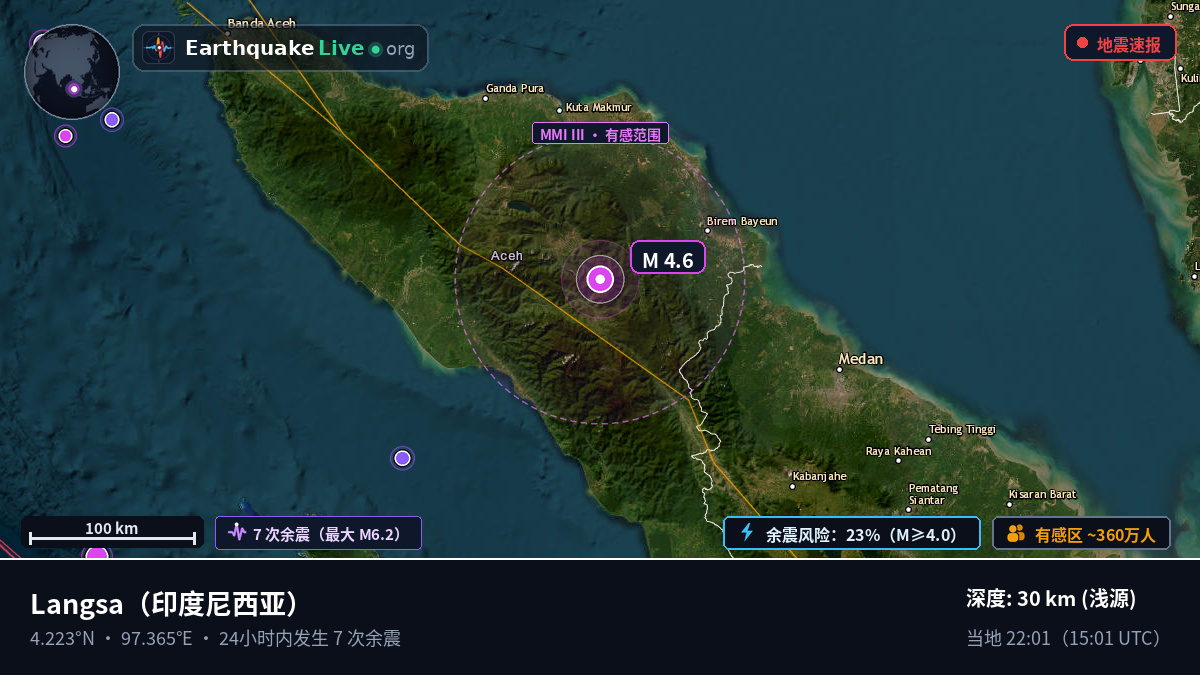
Task: Open the globe minimap overview
Action: (72, 72)
